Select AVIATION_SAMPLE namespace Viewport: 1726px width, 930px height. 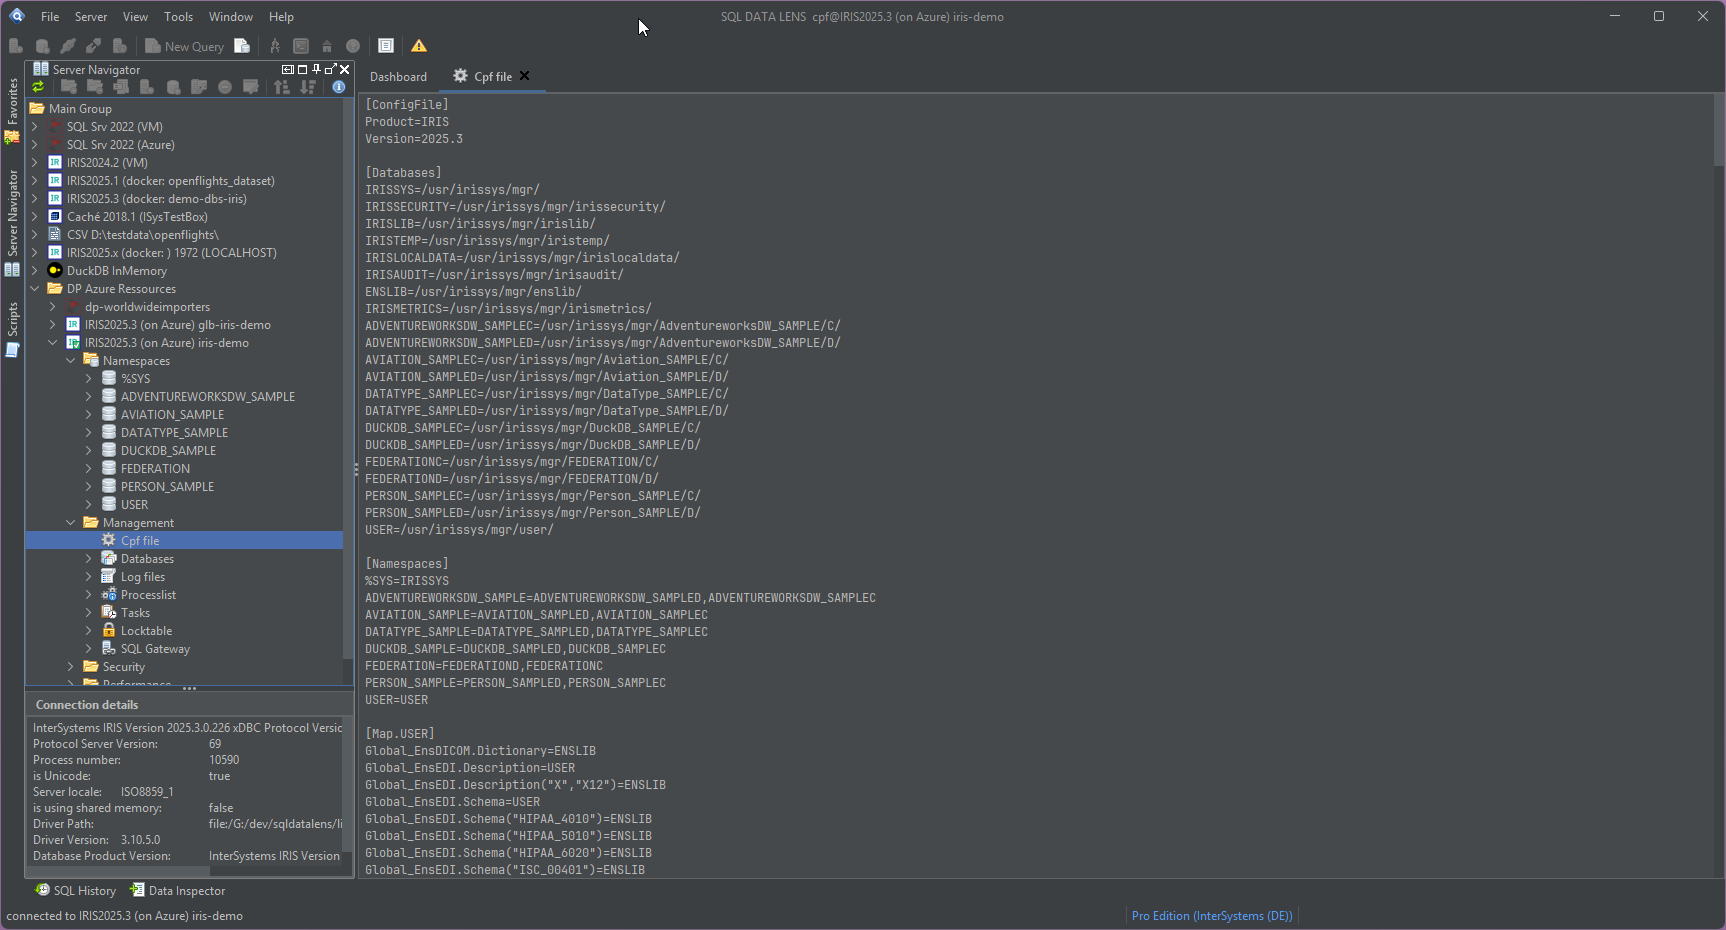[172, 415]
